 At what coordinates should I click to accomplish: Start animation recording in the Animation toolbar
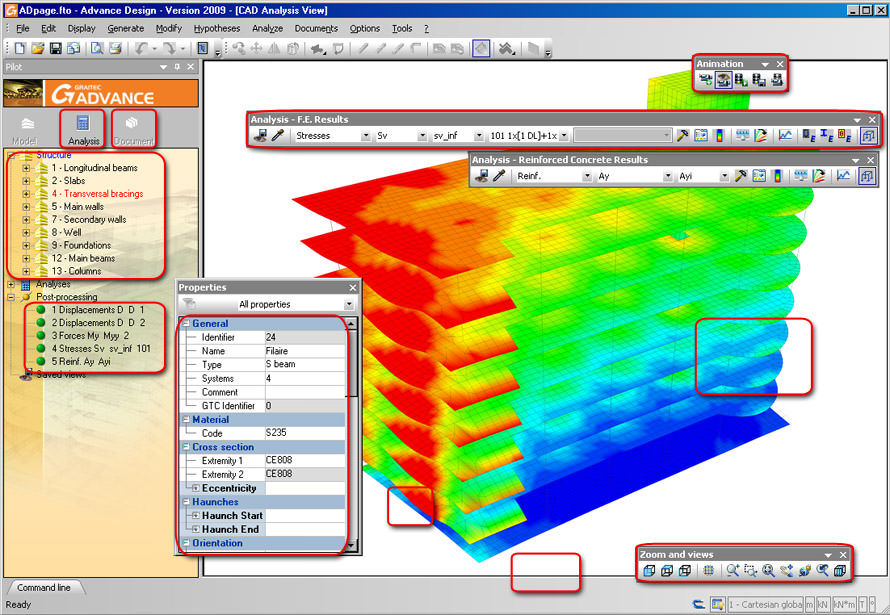tap(706, 80)
